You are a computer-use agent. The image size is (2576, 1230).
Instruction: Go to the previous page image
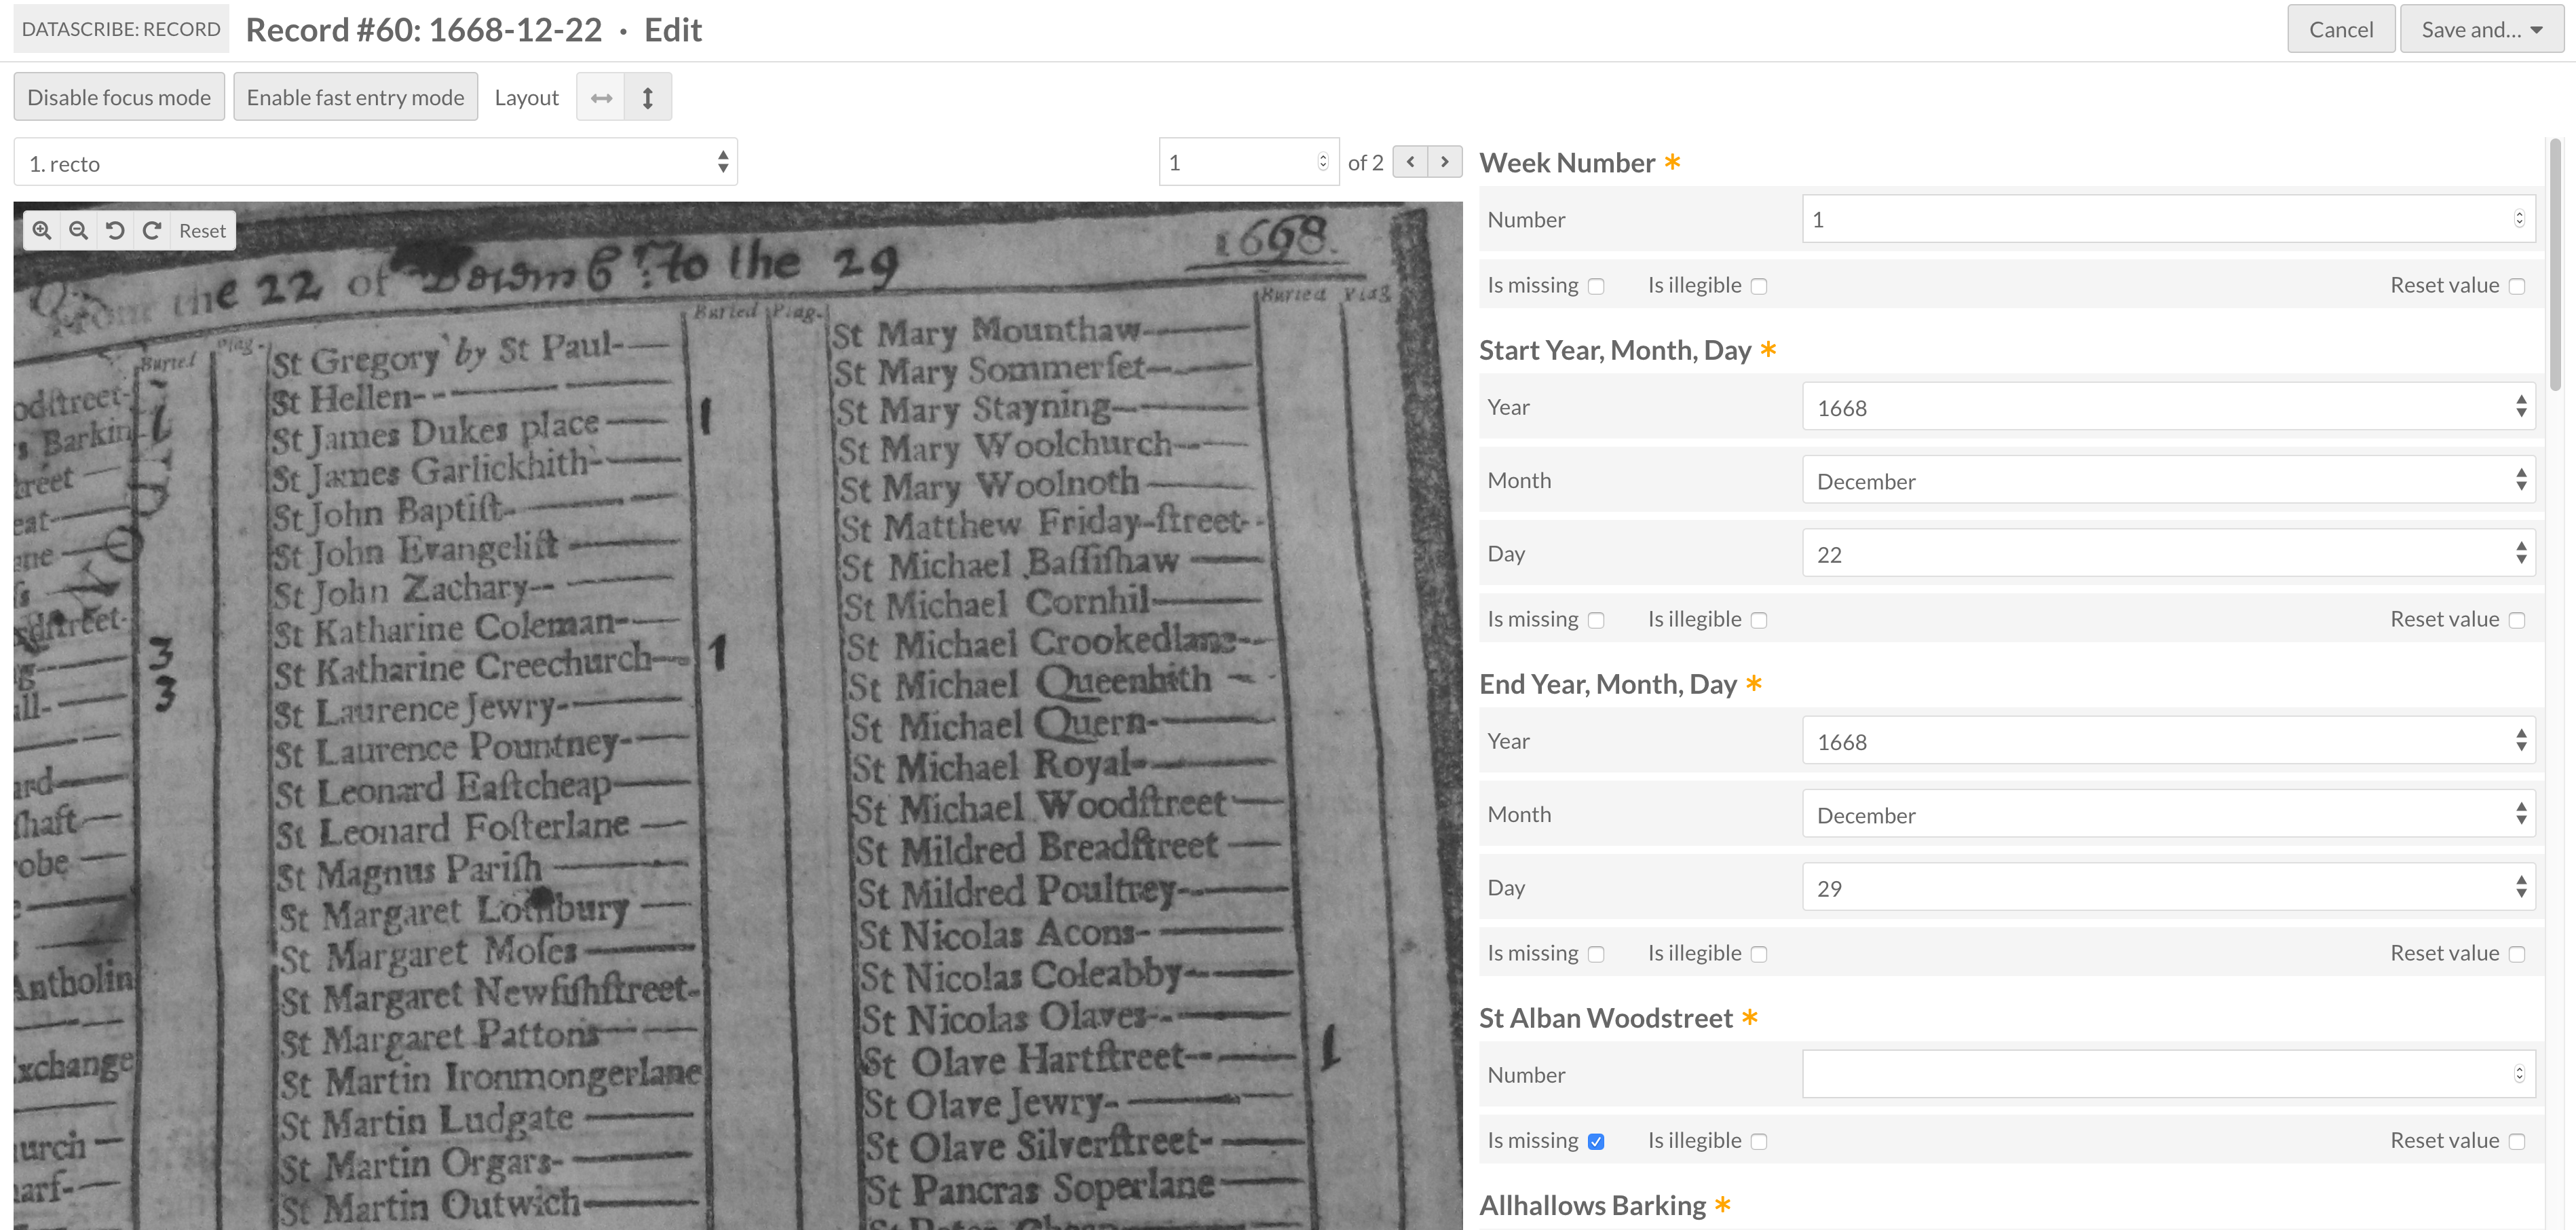pyautogui.click(x=1410, y=162)
